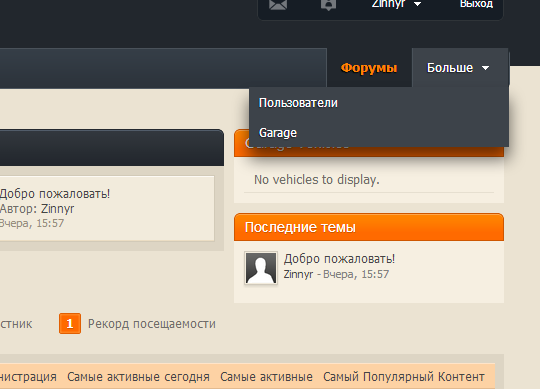The width and height of the screenshot is (540, 389).
Task: Open the Самые активные сегодня link
Action: tap(138, 377)
